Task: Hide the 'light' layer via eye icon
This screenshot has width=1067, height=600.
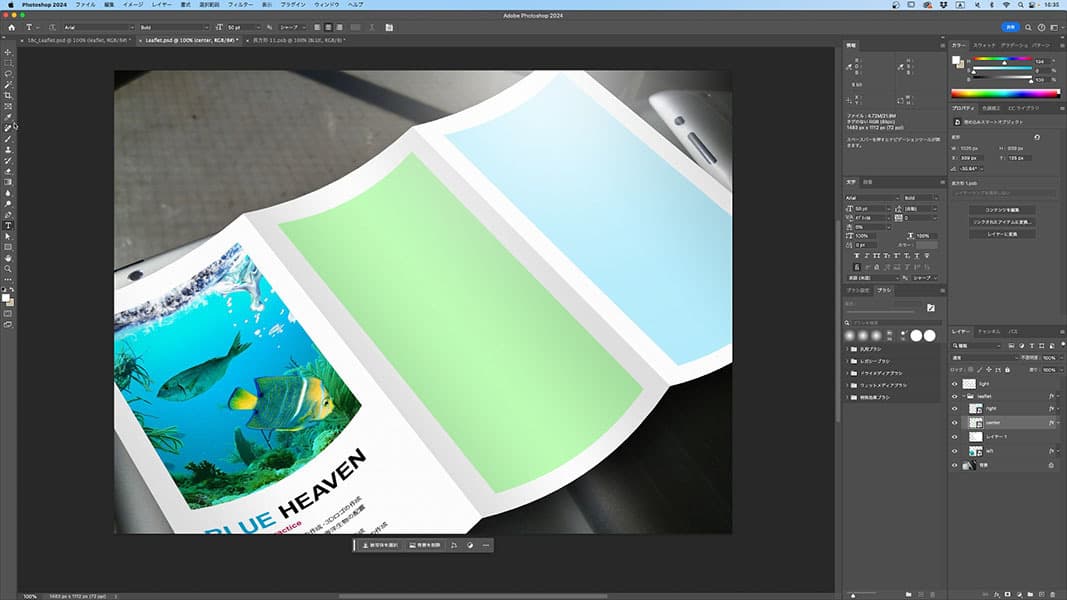Action: 954,383
